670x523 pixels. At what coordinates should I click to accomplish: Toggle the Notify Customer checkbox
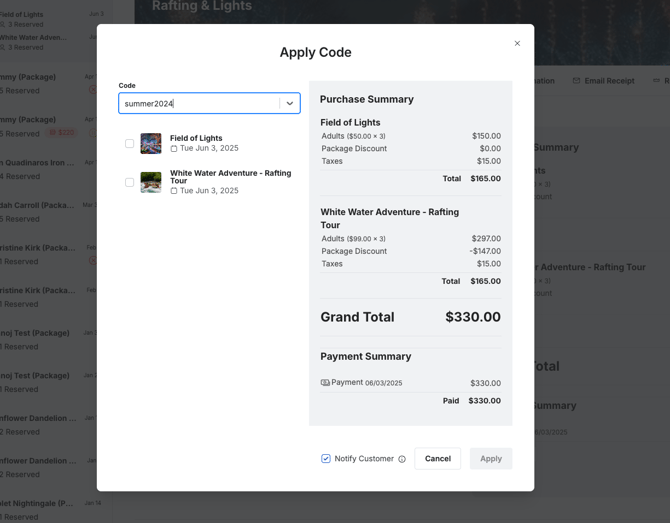(x=326, y=458)
